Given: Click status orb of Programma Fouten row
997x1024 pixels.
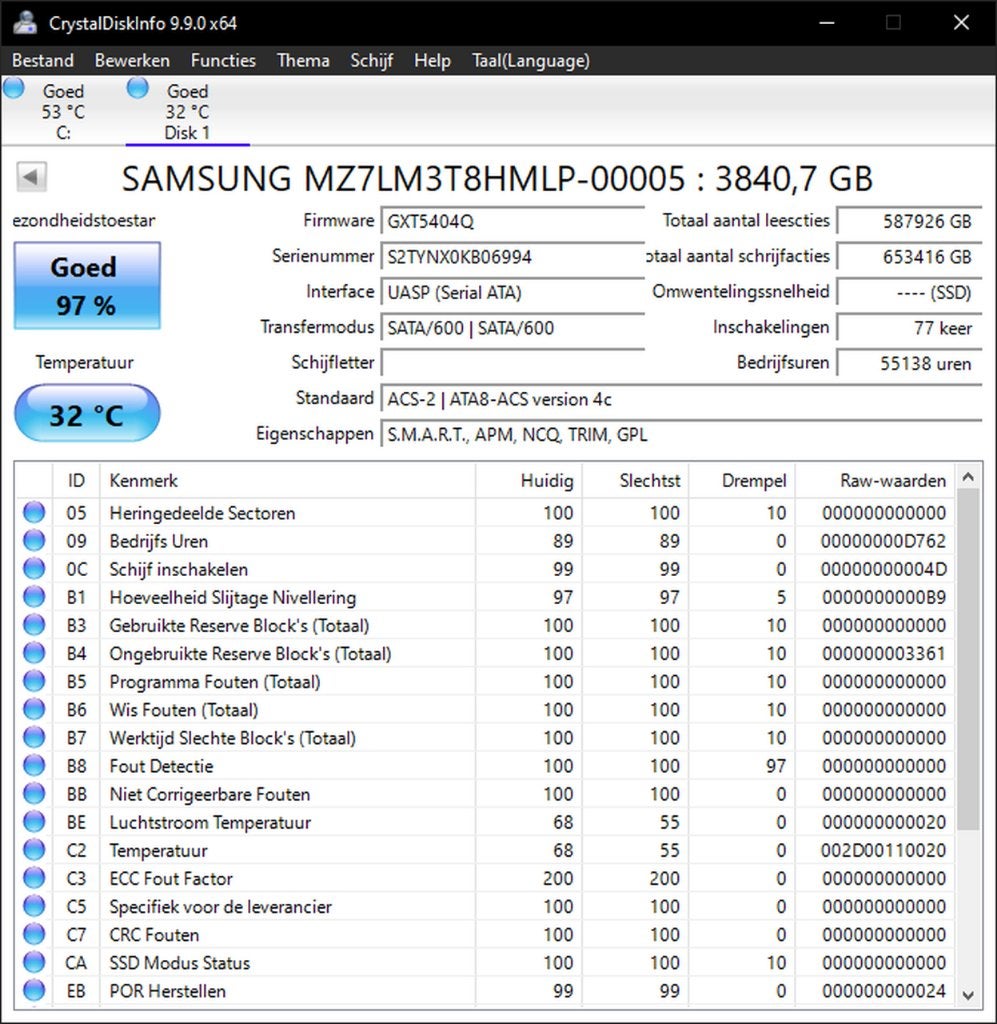Looking at the screenshot, I should (34, 681).
